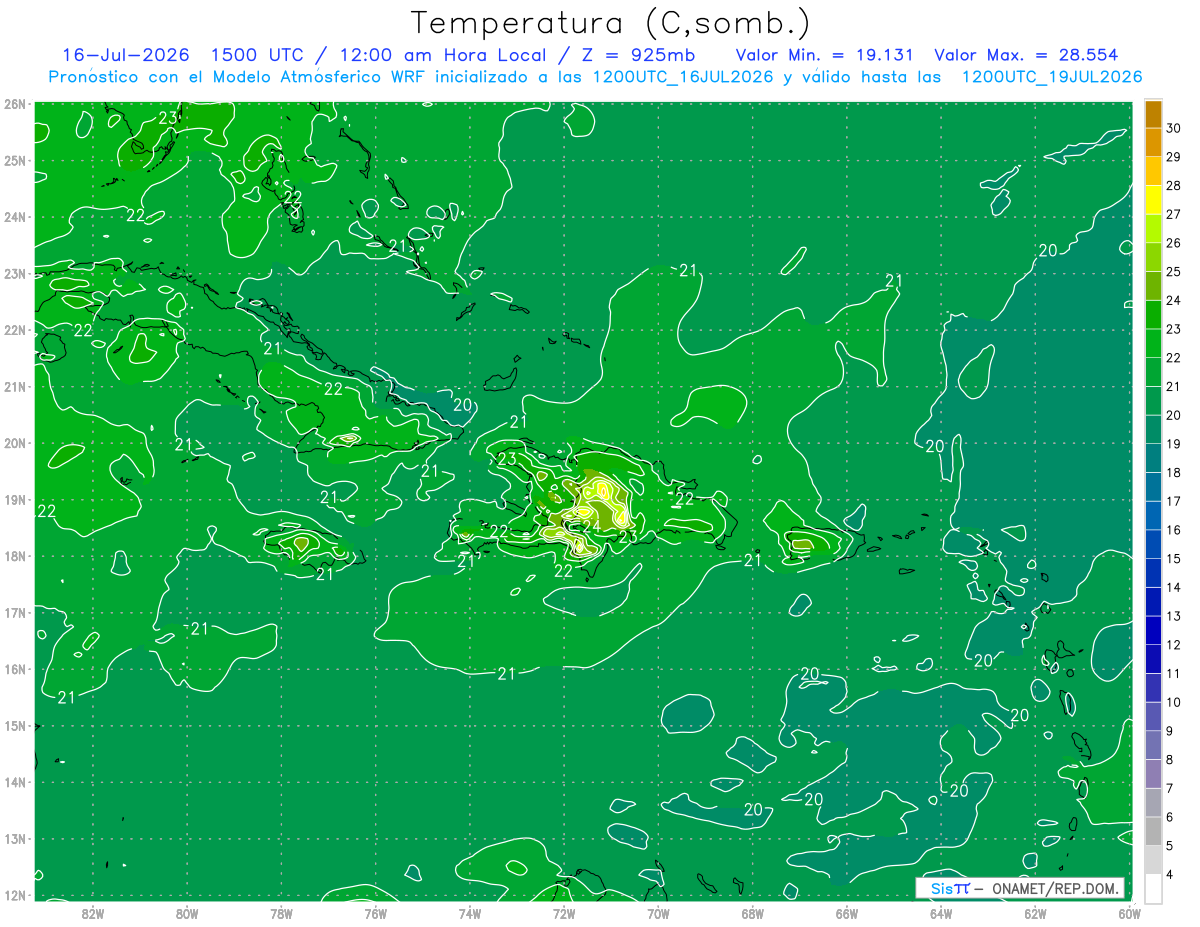Click the purple swatch between 8 and 9 on the scale

(1153, 745)
